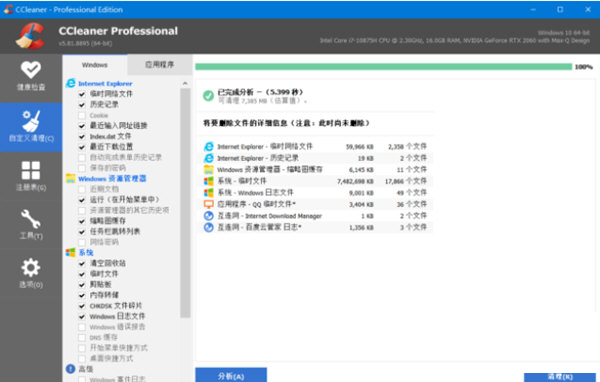Uncheck Index.dat 文件 checkbox
This screenshot has width=600, height=382.
(x=82, y=136)
